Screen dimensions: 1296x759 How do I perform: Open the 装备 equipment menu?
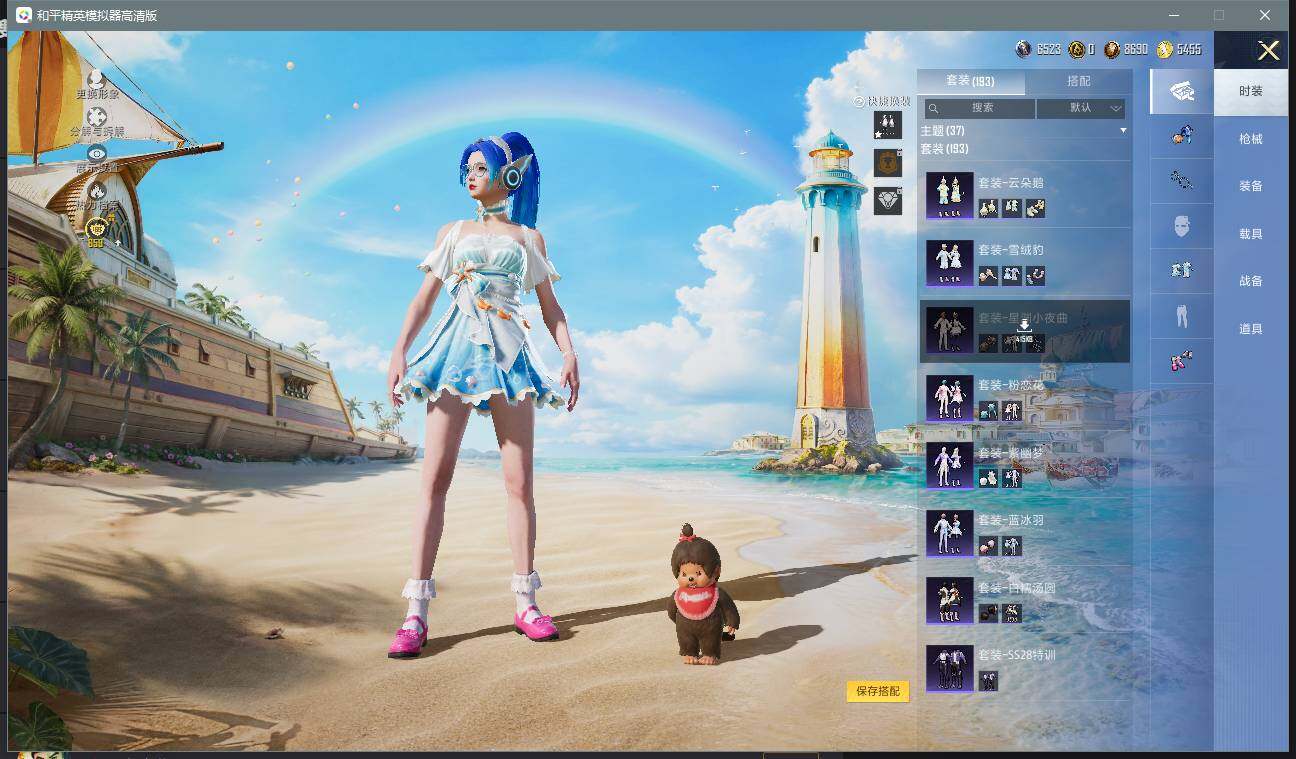pyautogui.click(x=1251, y=186)
